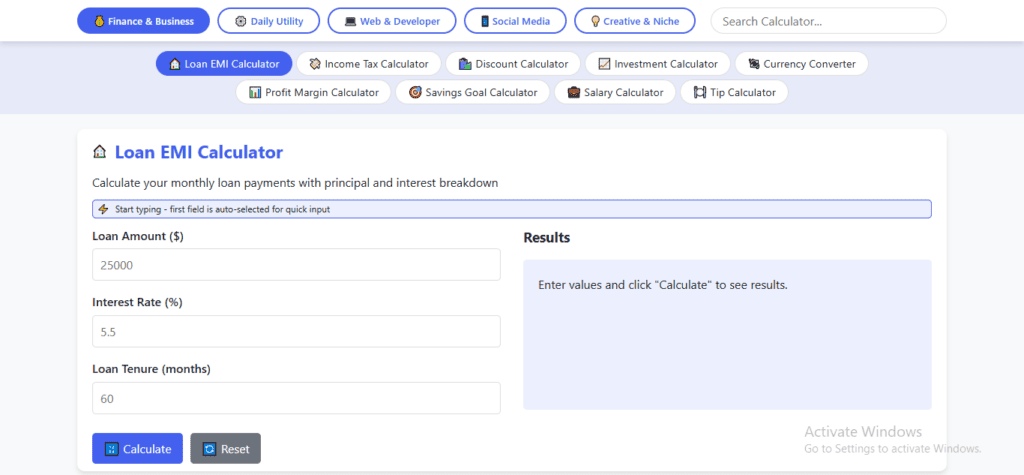The image size is (1024, 475).
Task: Click the Interest Rate input field
Action: 296,331
